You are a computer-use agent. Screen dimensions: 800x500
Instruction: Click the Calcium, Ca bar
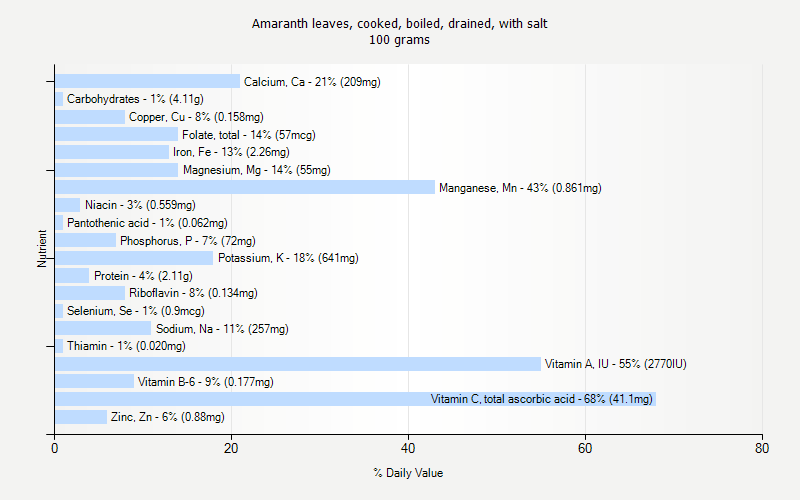(x=147, y=81)
